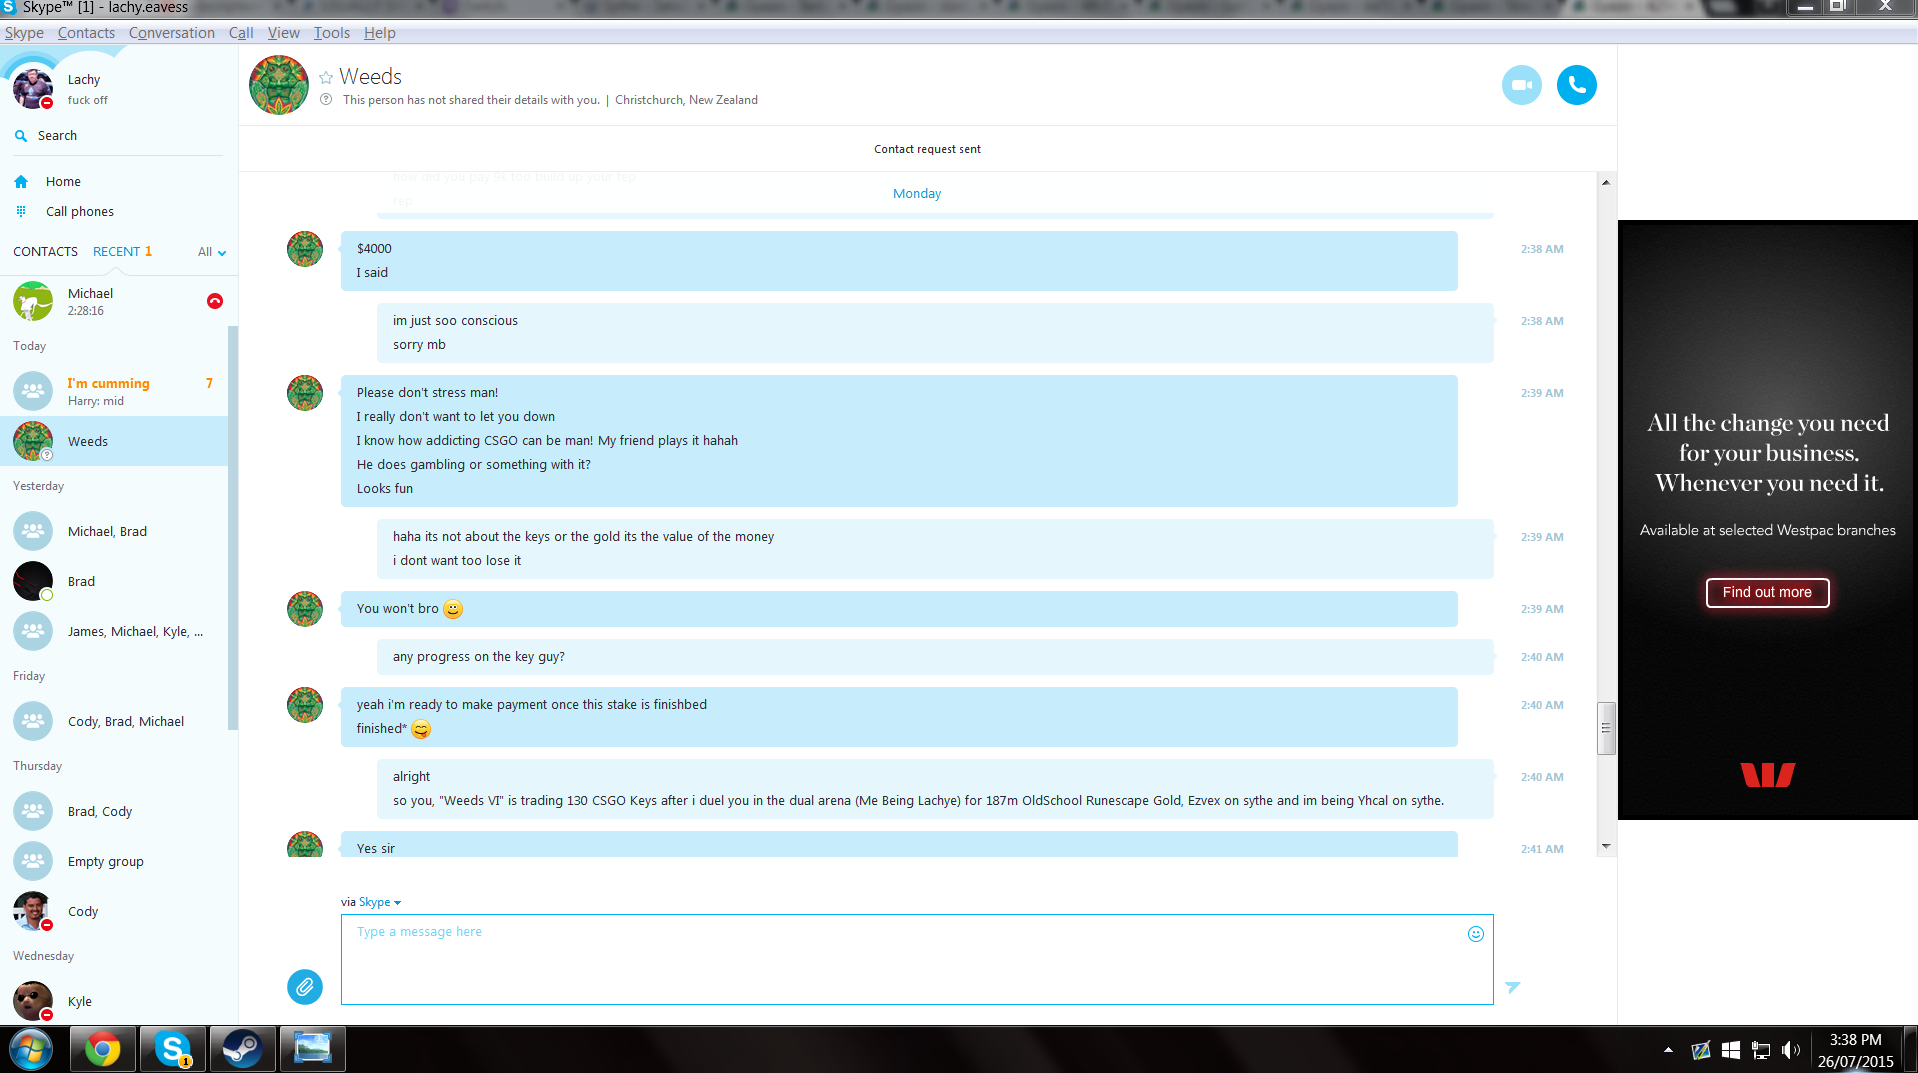Image resolution: width=1918 pixels, height=1073 pixels.
Task: Click the Monday date separator
Action: pyautogui.click(x=917, y=194)
